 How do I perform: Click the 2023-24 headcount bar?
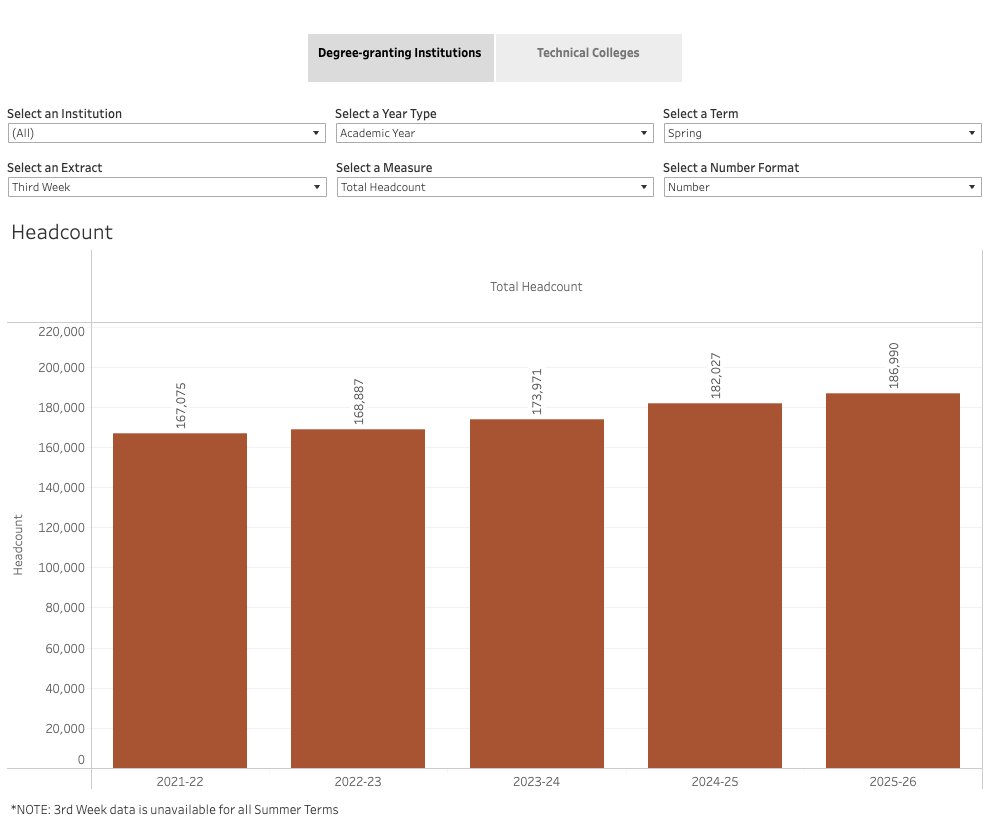click(537, 600)
